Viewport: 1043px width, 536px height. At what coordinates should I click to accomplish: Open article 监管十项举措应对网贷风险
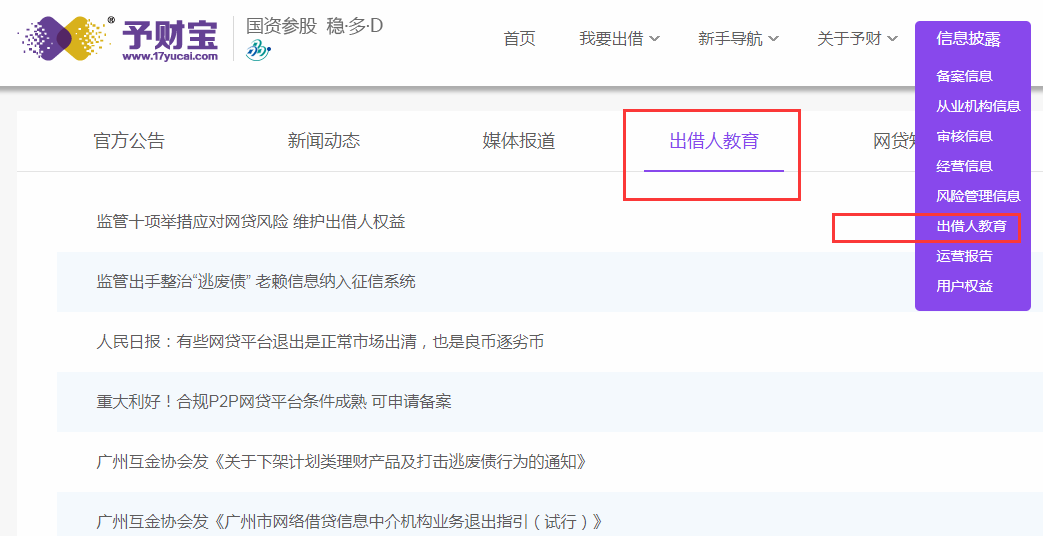(x=250, y=222)
